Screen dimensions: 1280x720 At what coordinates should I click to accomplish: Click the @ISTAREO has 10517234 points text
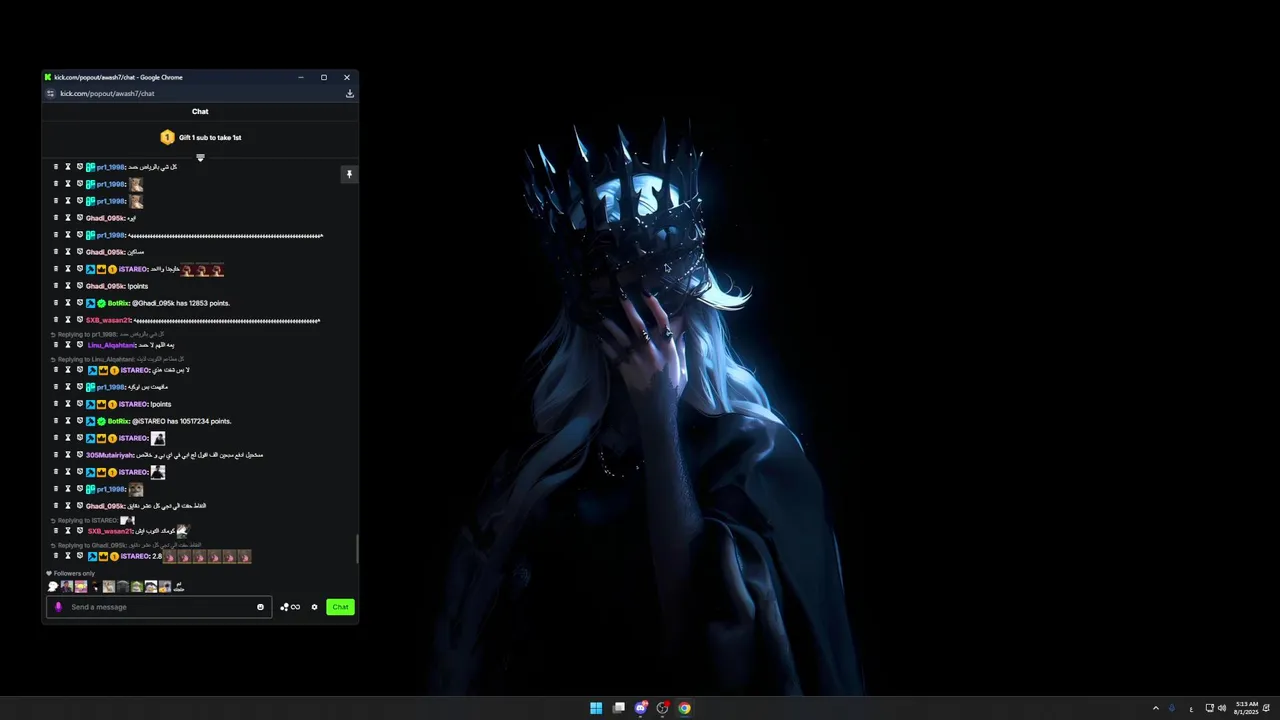(181, 421)
